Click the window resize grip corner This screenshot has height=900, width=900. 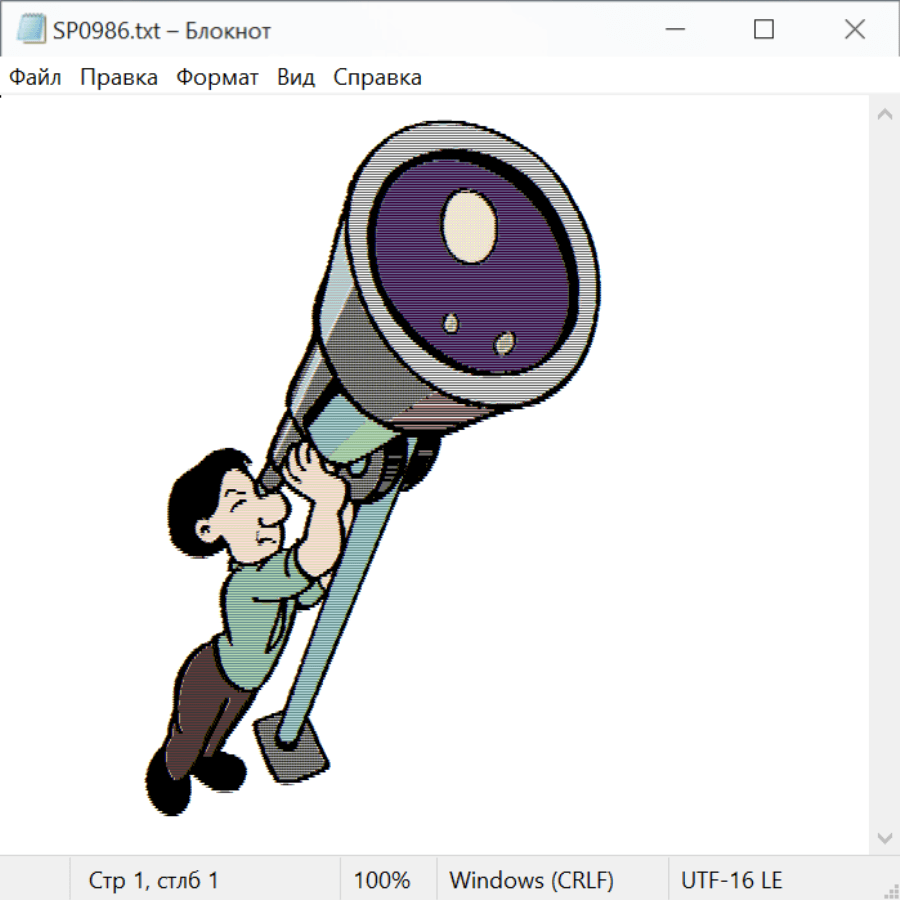point(891,891)
